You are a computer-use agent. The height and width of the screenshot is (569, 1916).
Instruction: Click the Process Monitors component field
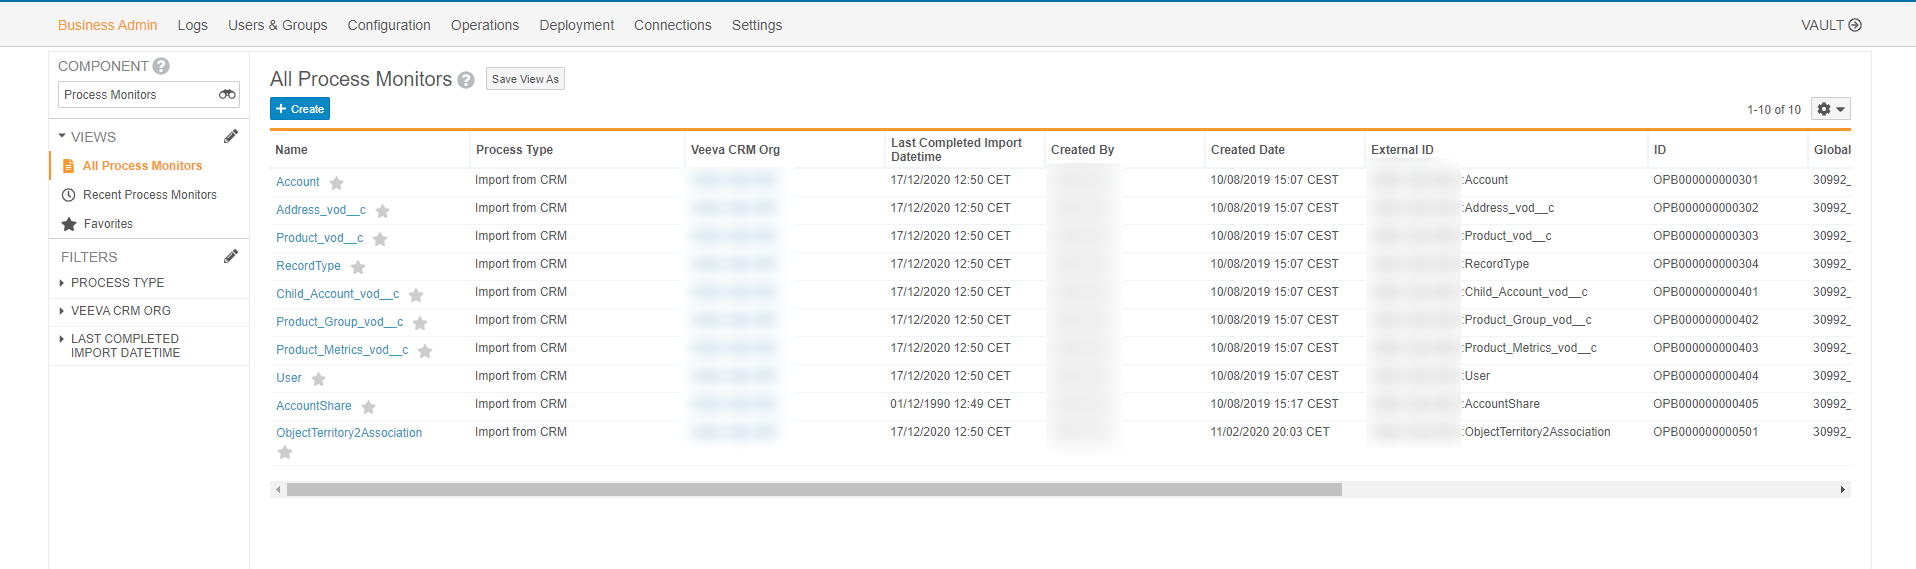(x=136, y=95)
